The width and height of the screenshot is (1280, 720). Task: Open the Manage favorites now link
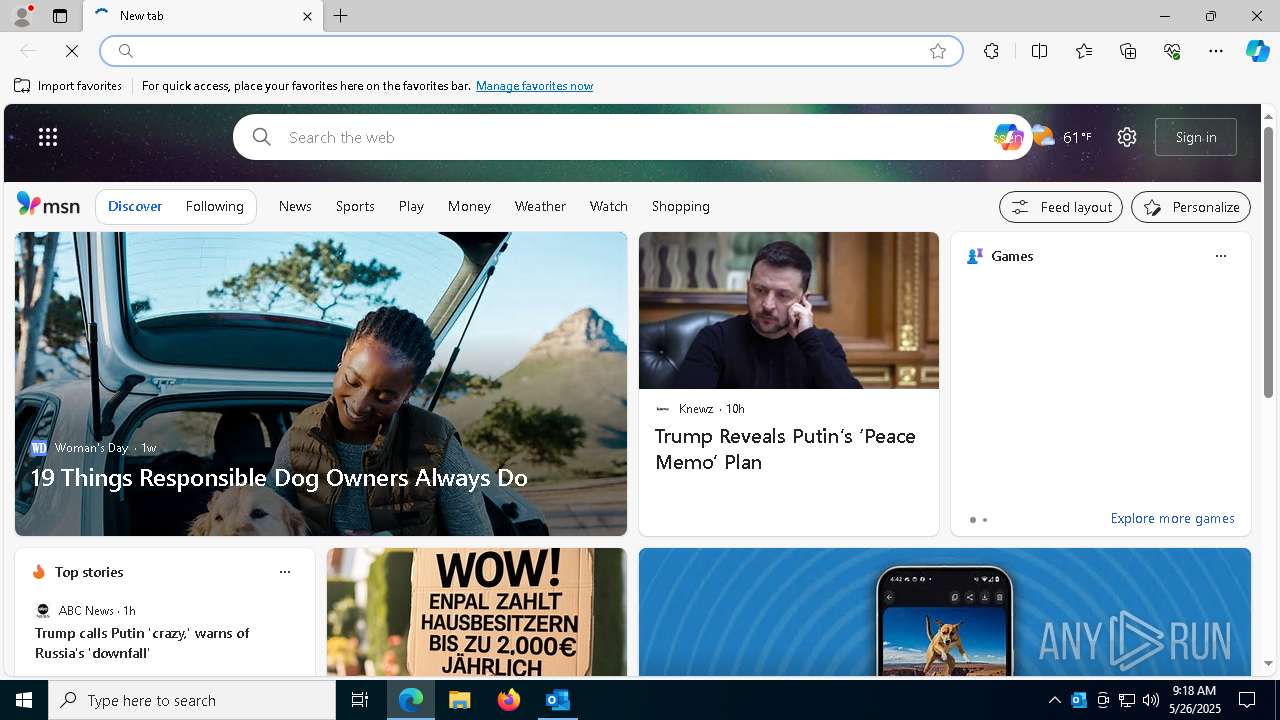click(x=534, y=86)
